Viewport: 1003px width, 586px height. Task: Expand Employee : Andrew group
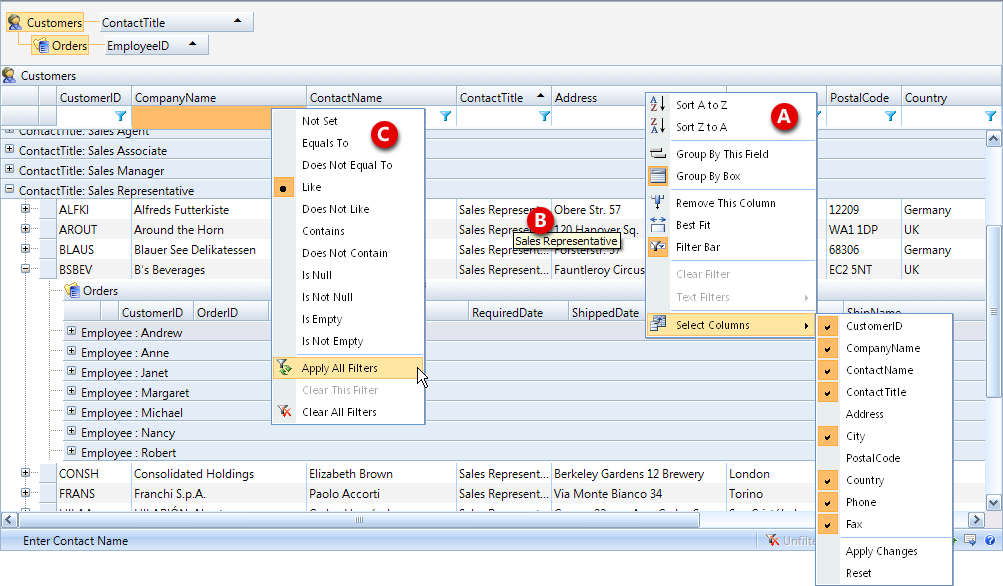(72, 331)
